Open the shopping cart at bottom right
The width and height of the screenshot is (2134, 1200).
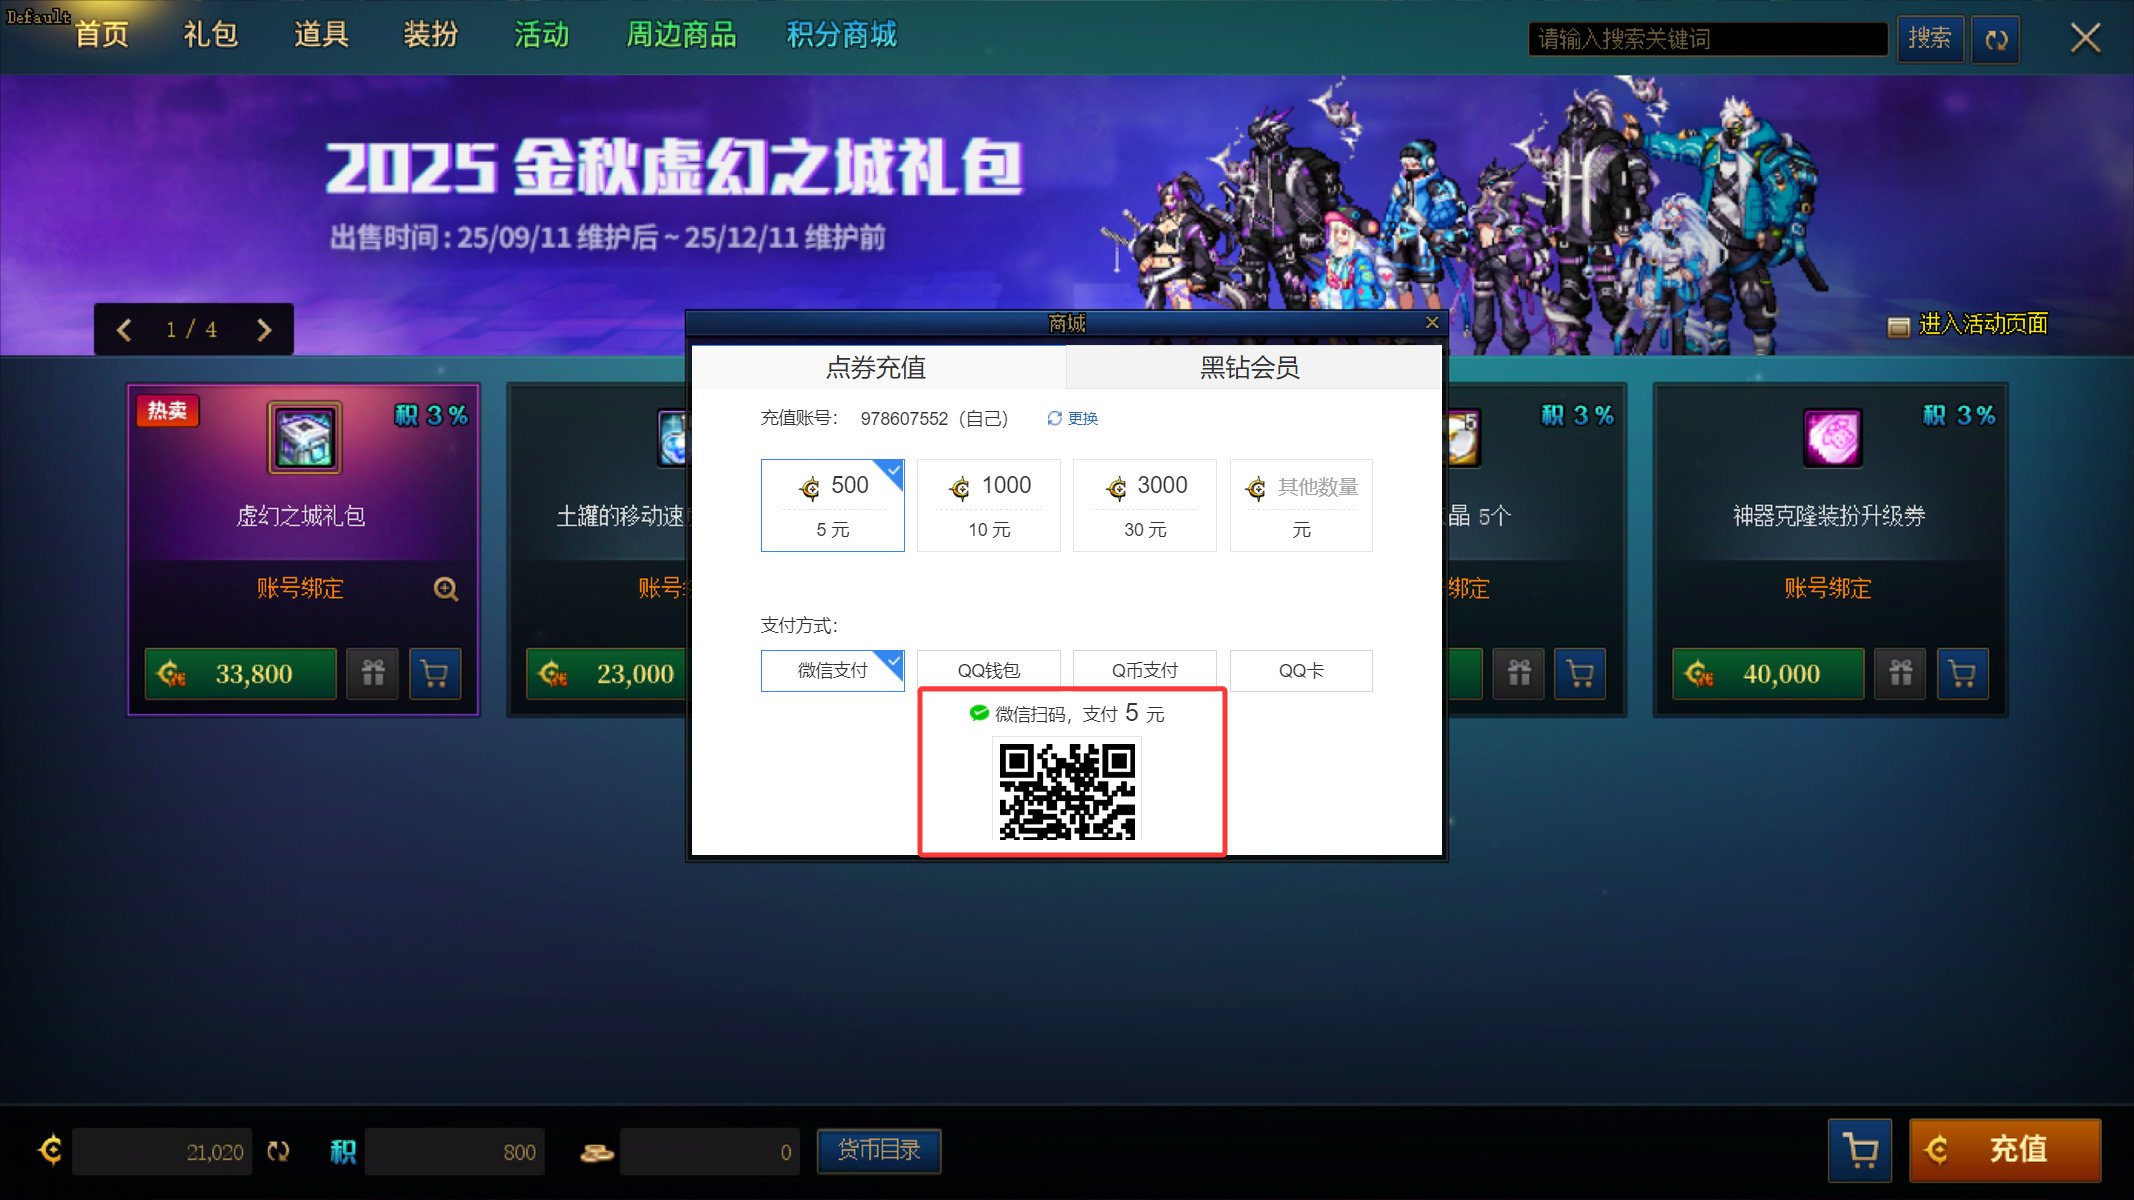1860,1150
